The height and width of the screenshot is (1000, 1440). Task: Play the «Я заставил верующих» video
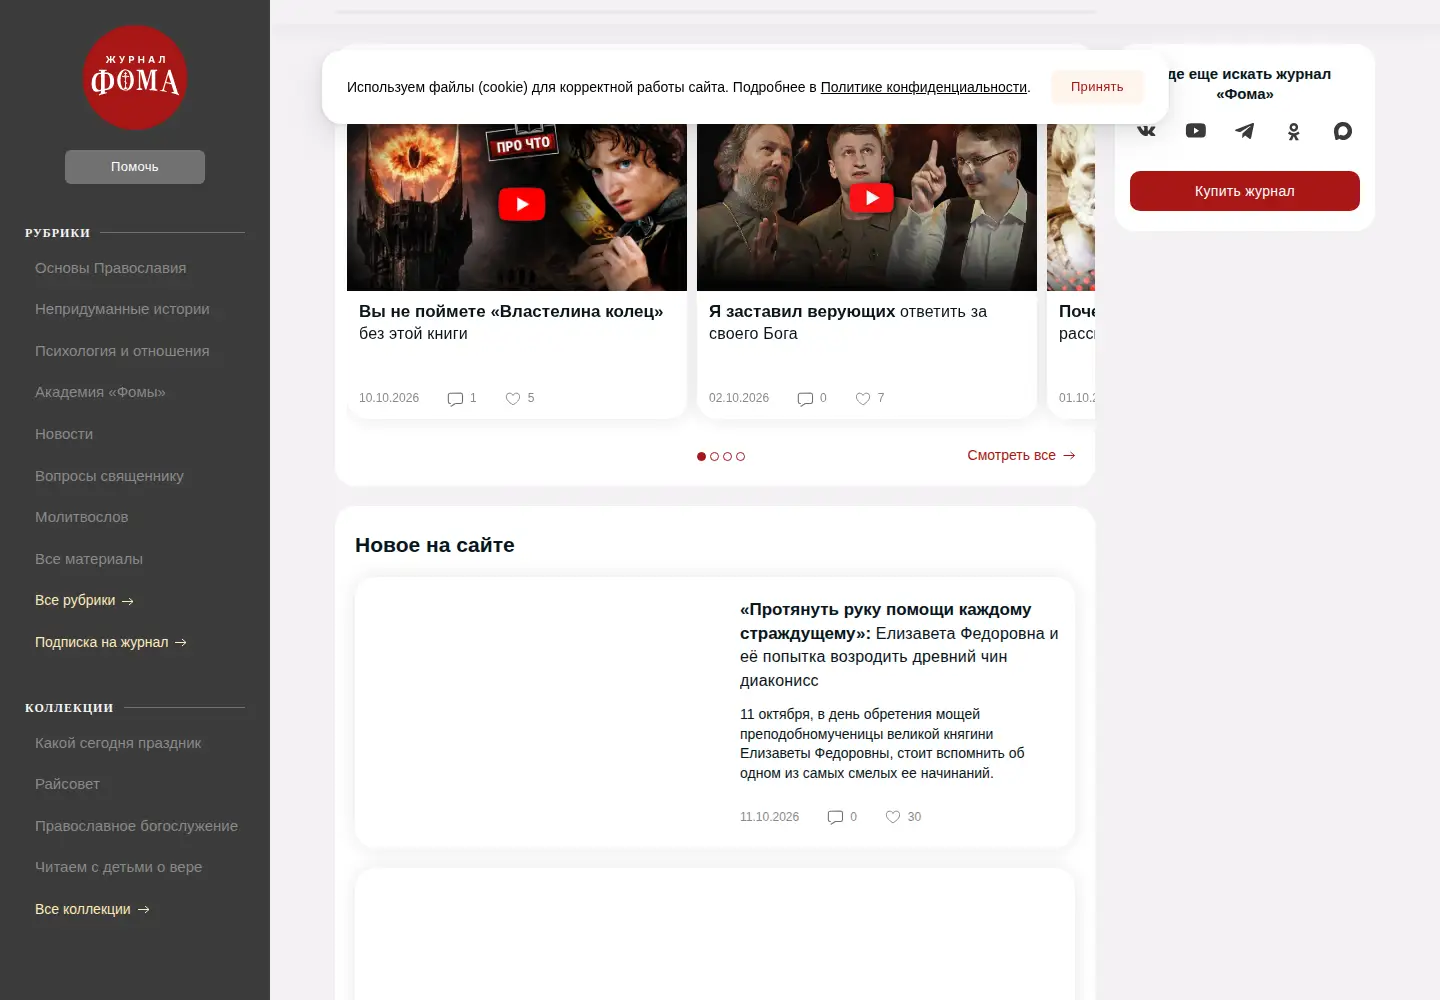(872, 198)
